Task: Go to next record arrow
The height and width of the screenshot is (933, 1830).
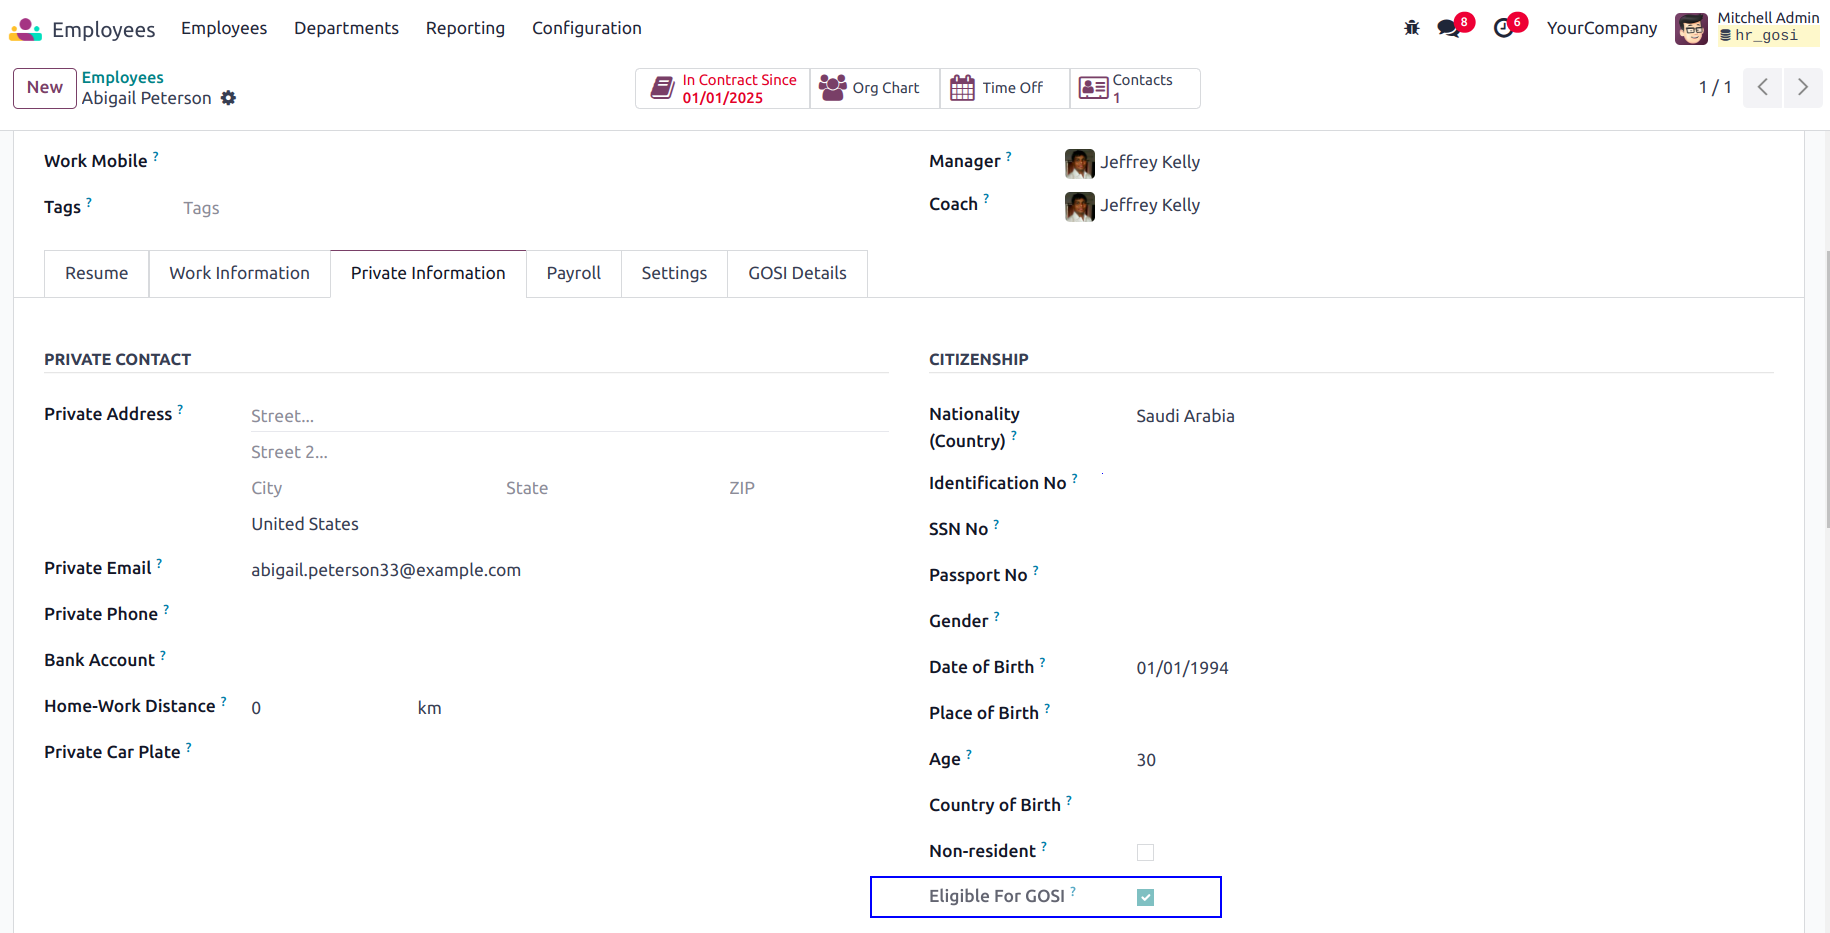Action: (x=1802, y=87)
